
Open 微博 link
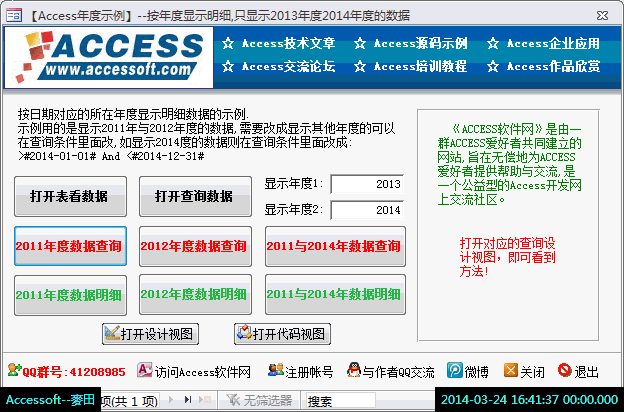476,373
